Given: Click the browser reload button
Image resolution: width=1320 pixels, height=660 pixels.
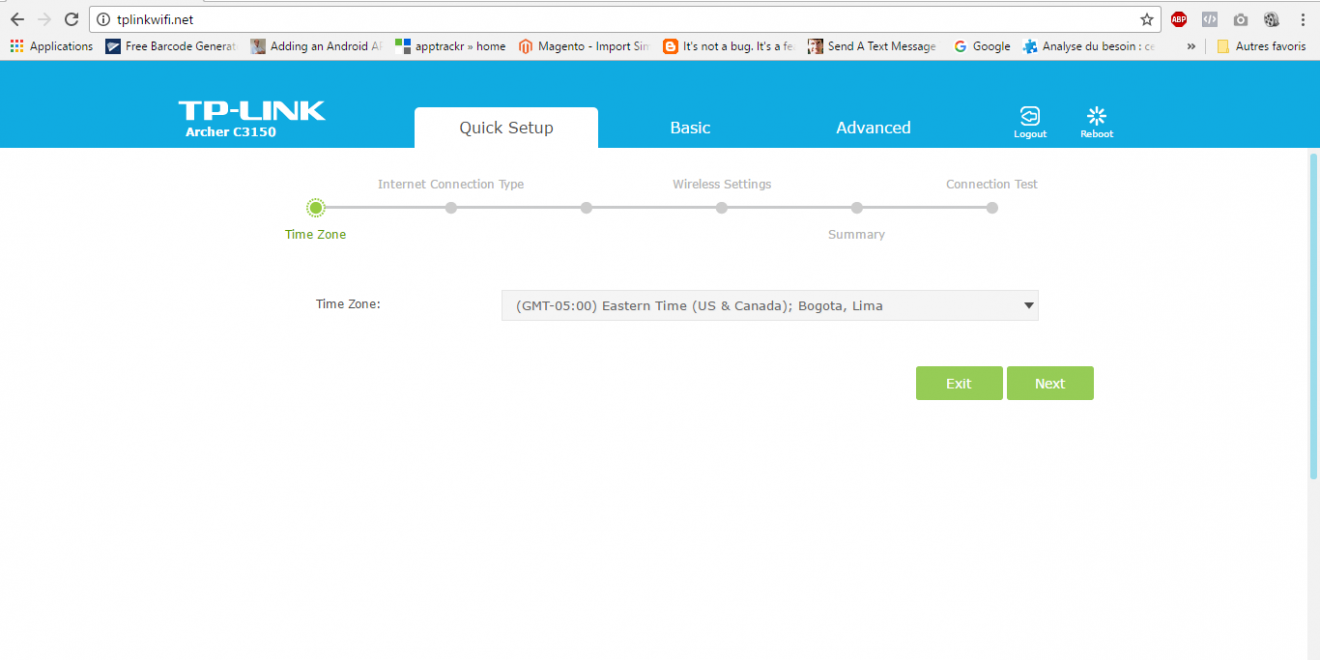Looking at the screenshot, I should point(71,19).
